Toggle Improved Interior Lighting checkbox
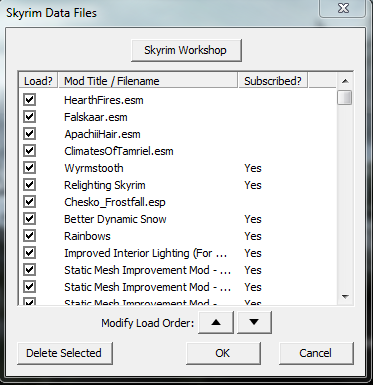Image resolution: width=373 pixels, height=385 pixels. pyautogui.click(x=29, y=253)
